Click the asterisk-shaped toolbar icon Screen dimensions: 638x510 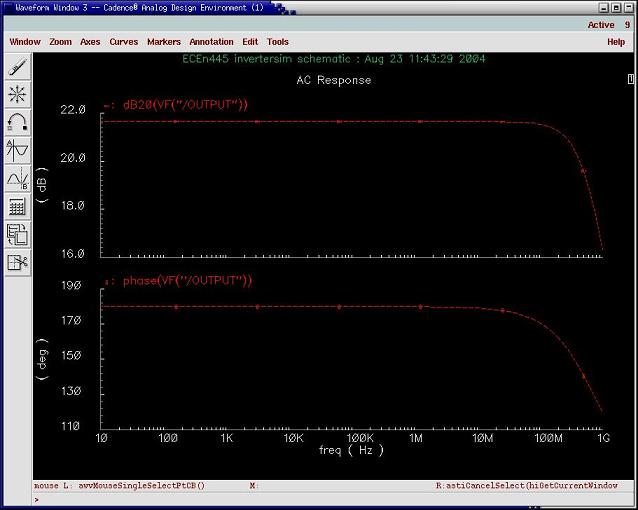[17, 95]
